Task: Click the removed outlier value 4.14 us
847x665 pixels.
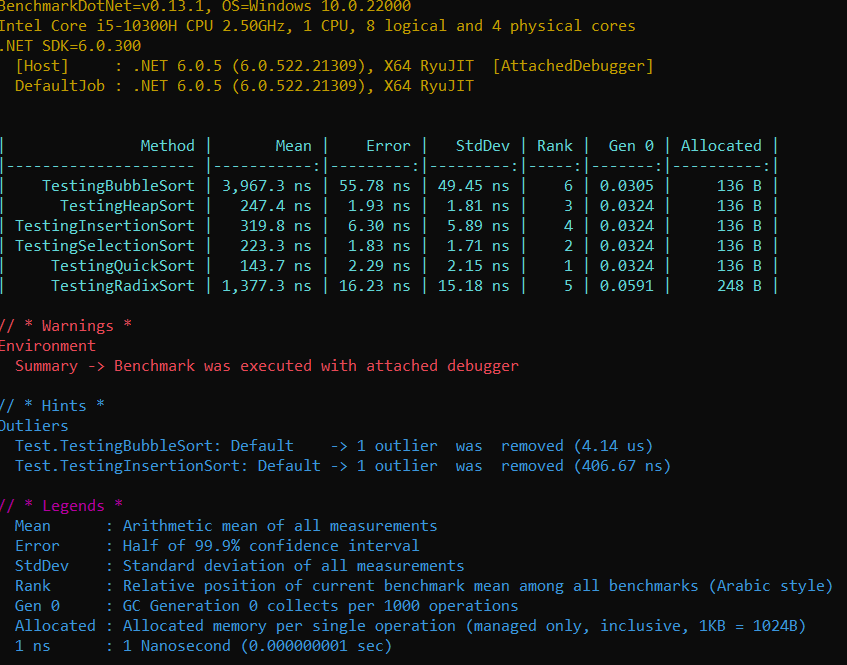Action: (613, 446)
